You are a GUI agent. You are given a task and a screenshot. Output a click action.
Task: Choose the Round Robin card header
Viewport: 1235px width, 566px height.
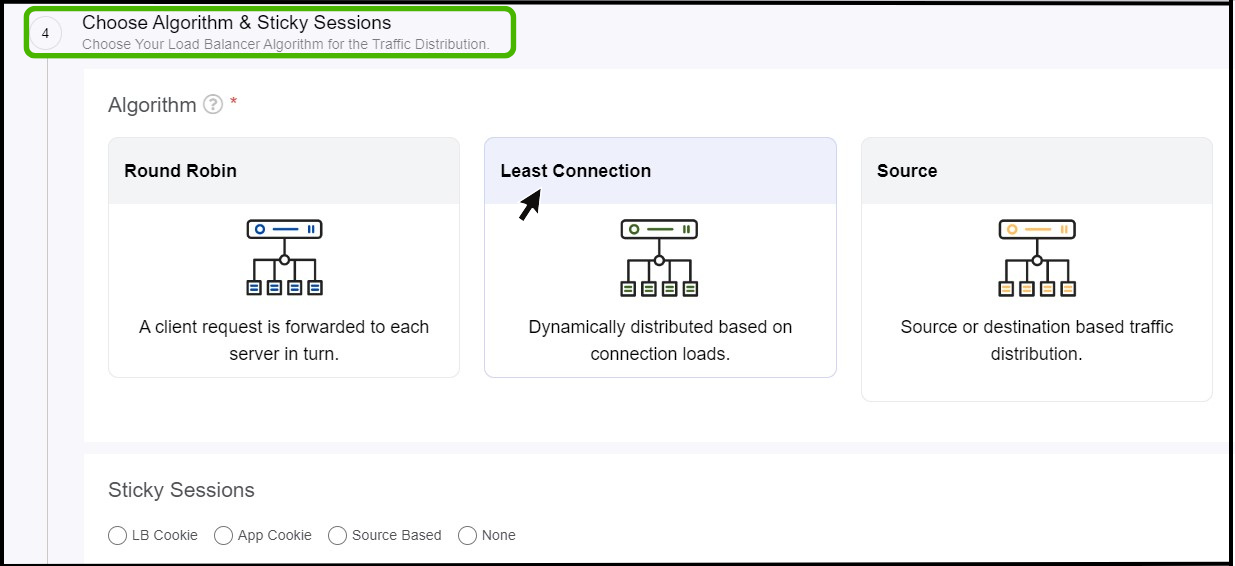(284, 171)
